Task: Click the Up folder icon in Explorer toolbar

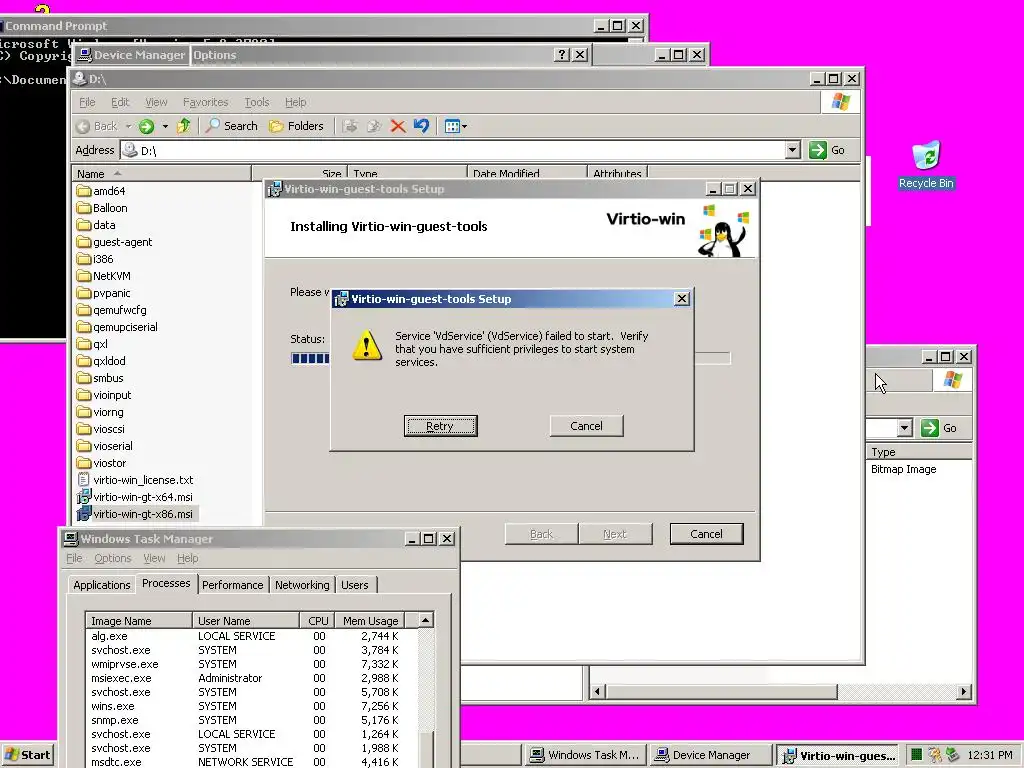Action: coord(184,125)
